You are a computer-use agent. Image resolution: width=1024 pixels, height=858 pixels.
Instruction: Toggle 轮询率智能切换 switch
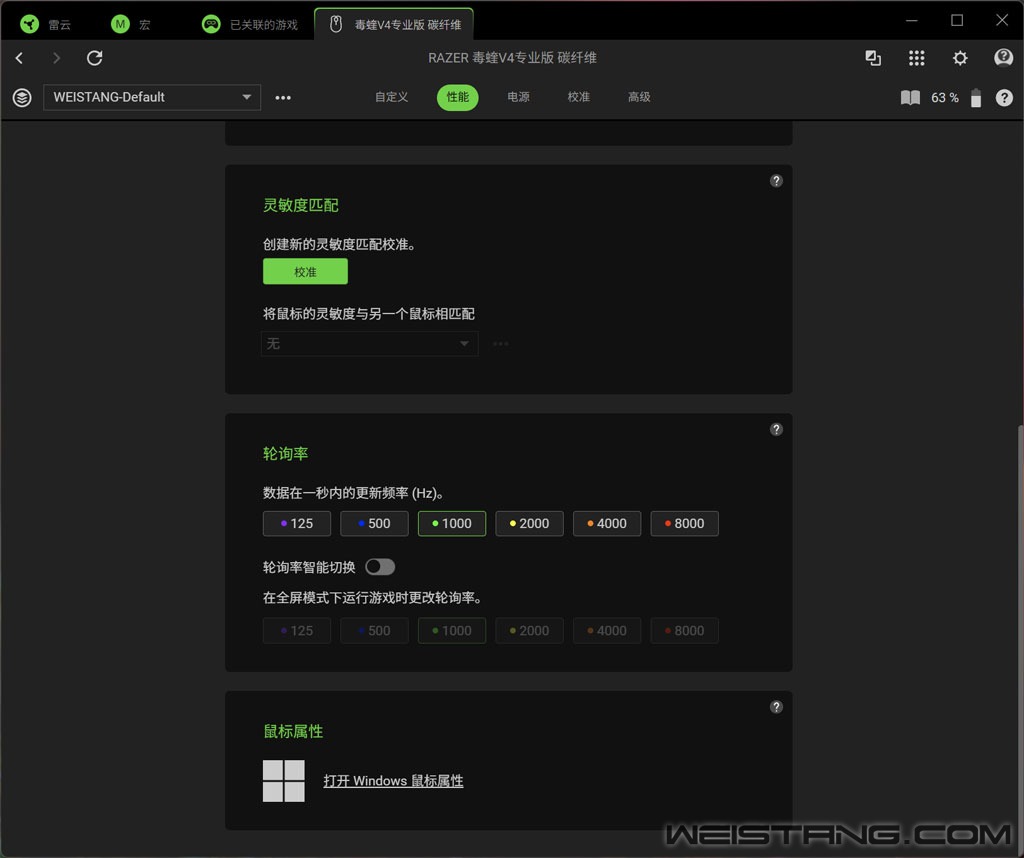pos(380,567)
